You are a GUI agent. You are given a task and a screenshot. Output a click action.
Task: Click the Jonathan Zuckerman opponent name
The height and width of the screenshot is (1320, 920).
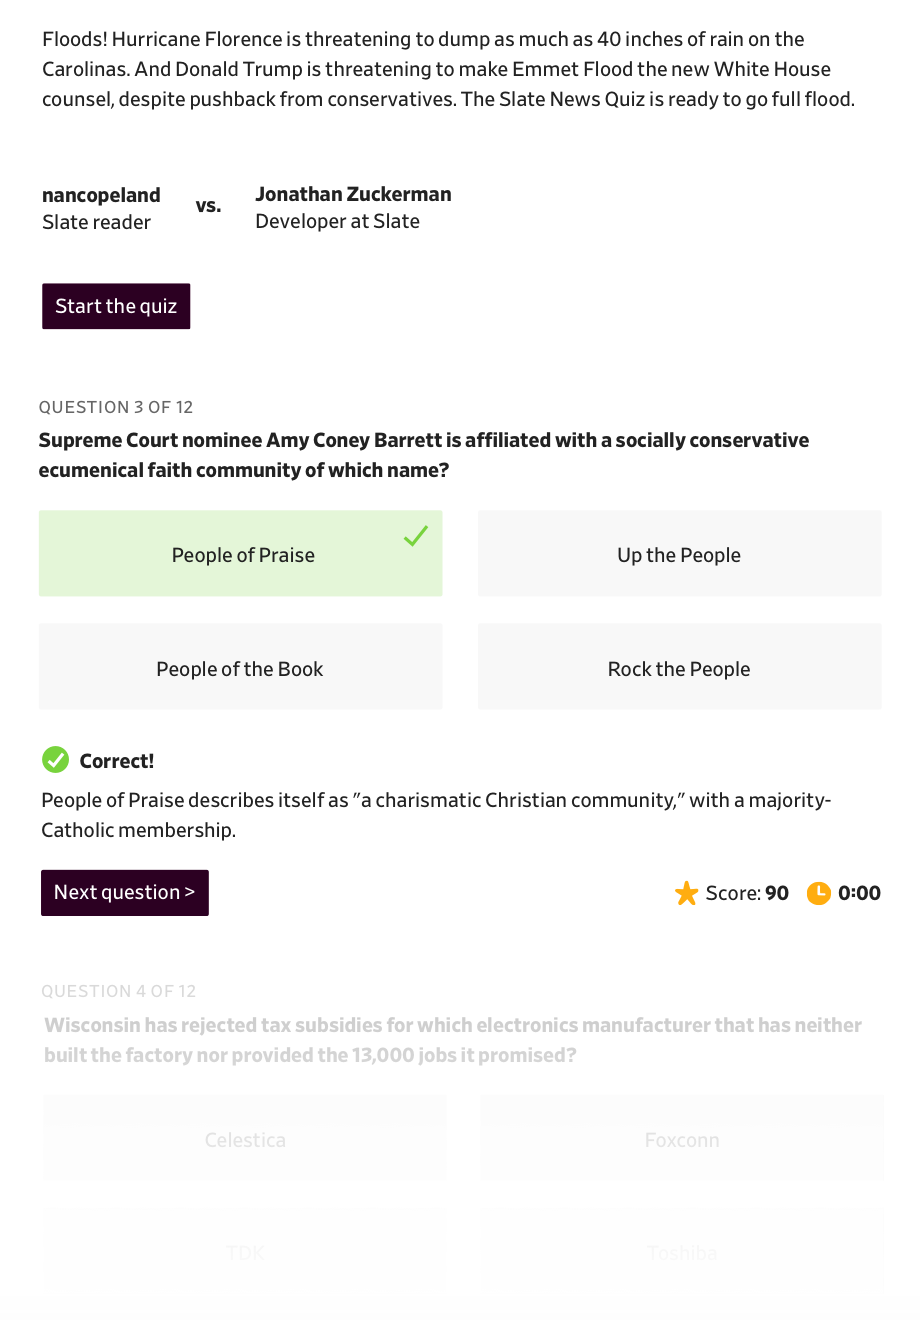point(353,194)
